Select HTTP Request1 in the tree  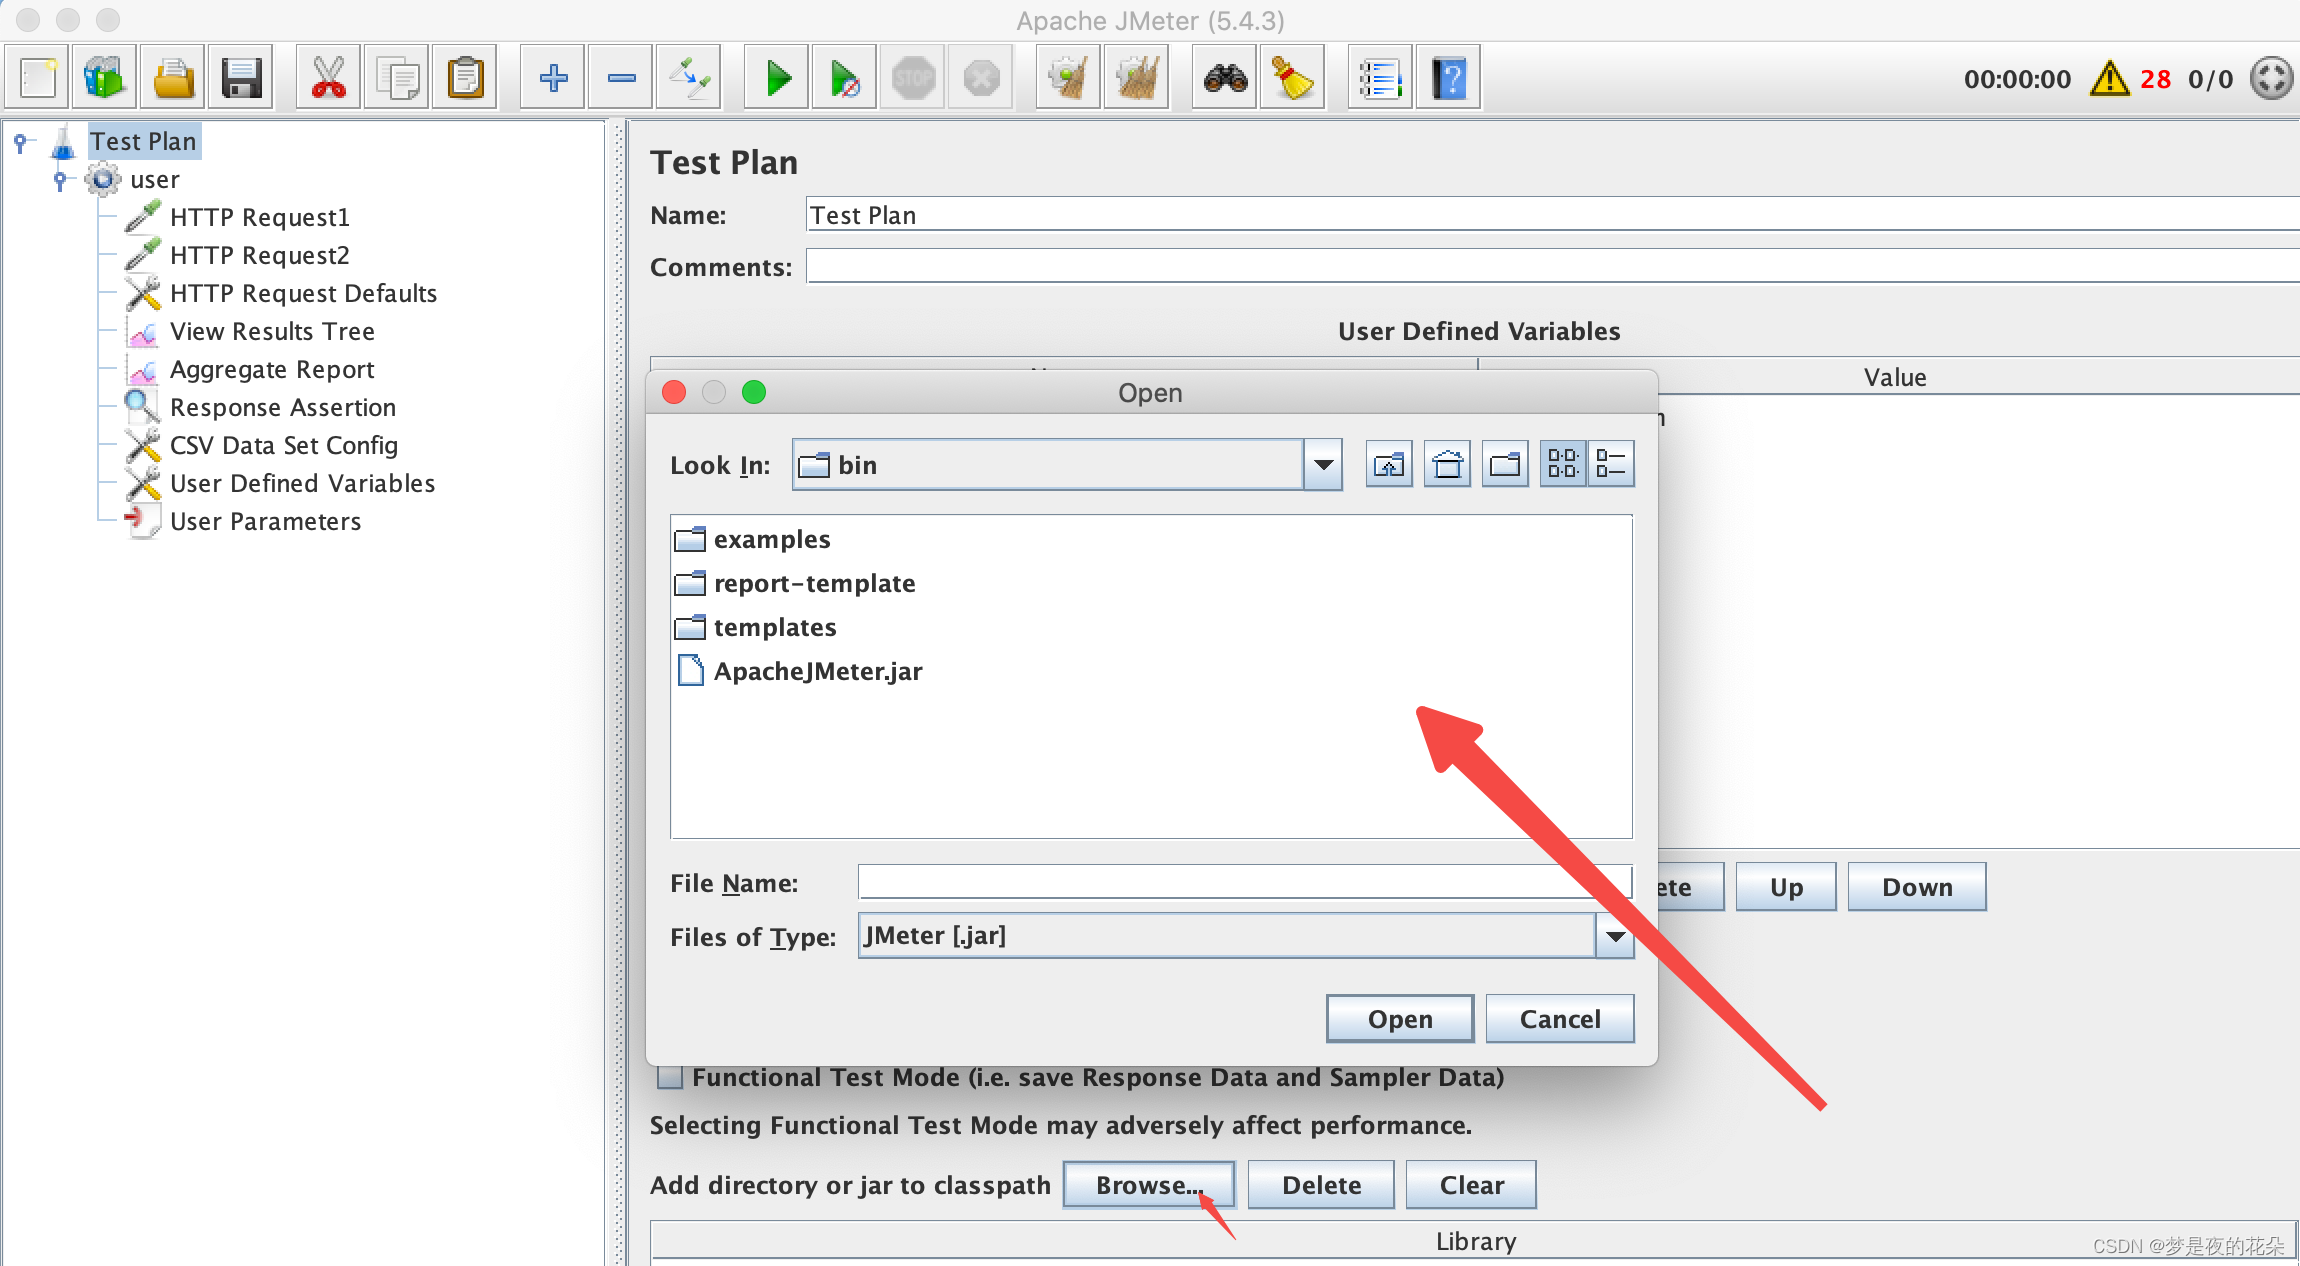(260, 217)
